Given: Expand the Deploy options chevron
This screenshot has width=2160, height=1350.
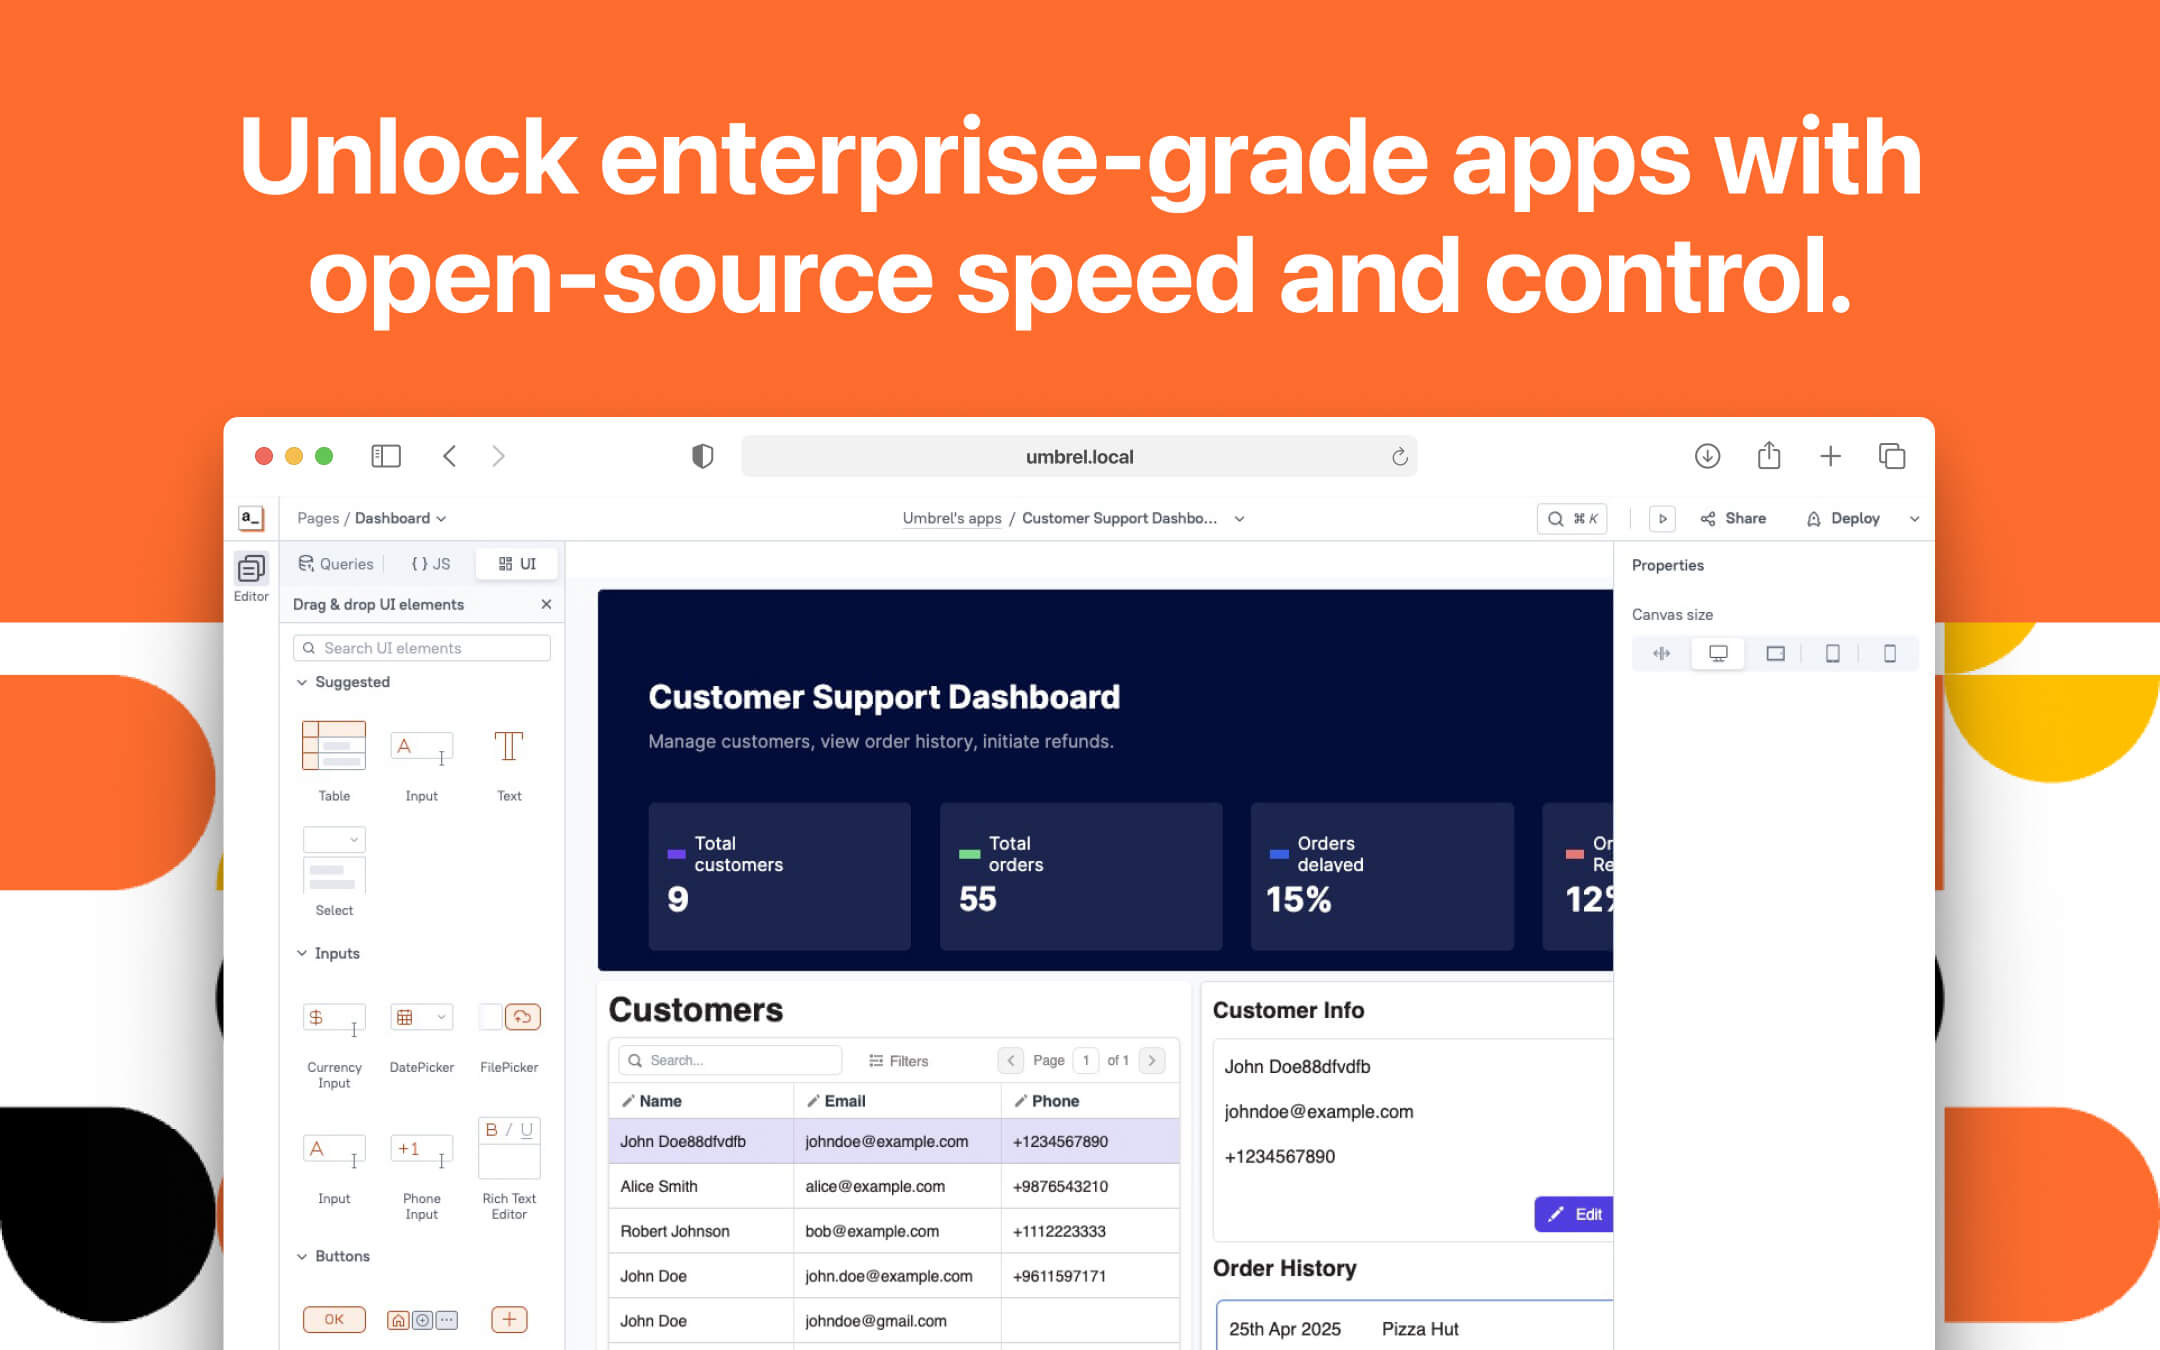Looking at the screenshot, I should pos(1915,518).
